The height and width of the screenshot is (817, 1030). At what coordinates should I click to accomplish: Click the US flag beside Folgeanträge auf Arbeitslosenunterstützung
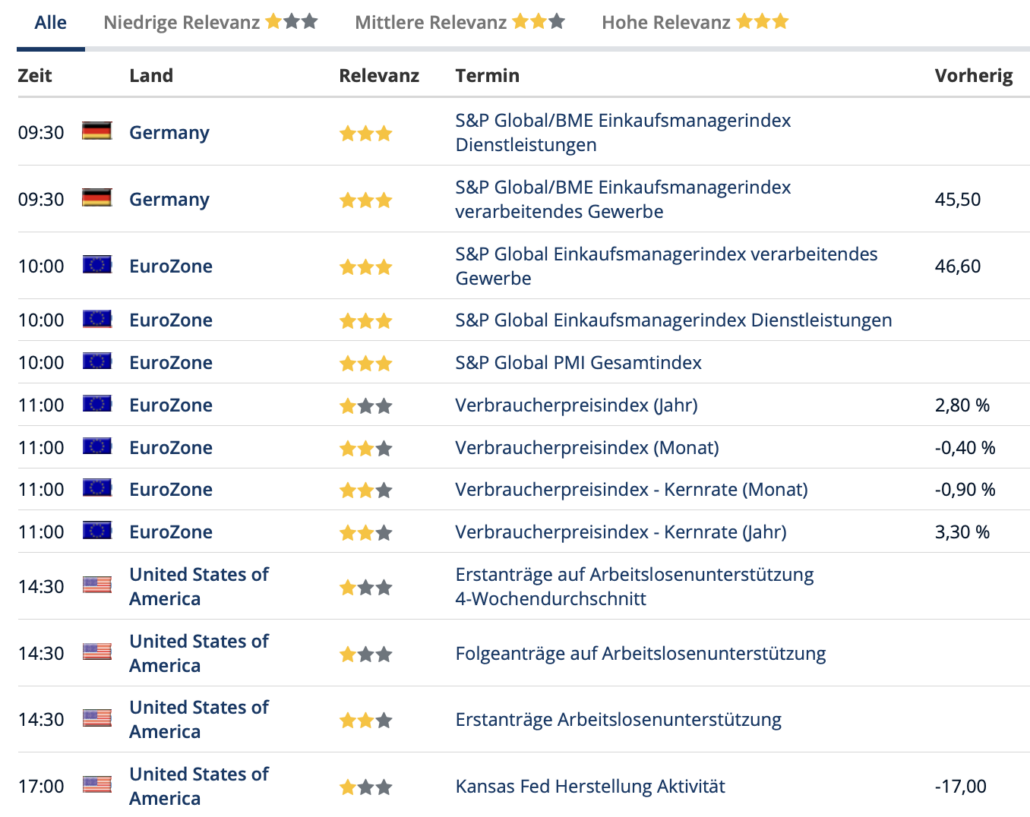pos(97,653)
